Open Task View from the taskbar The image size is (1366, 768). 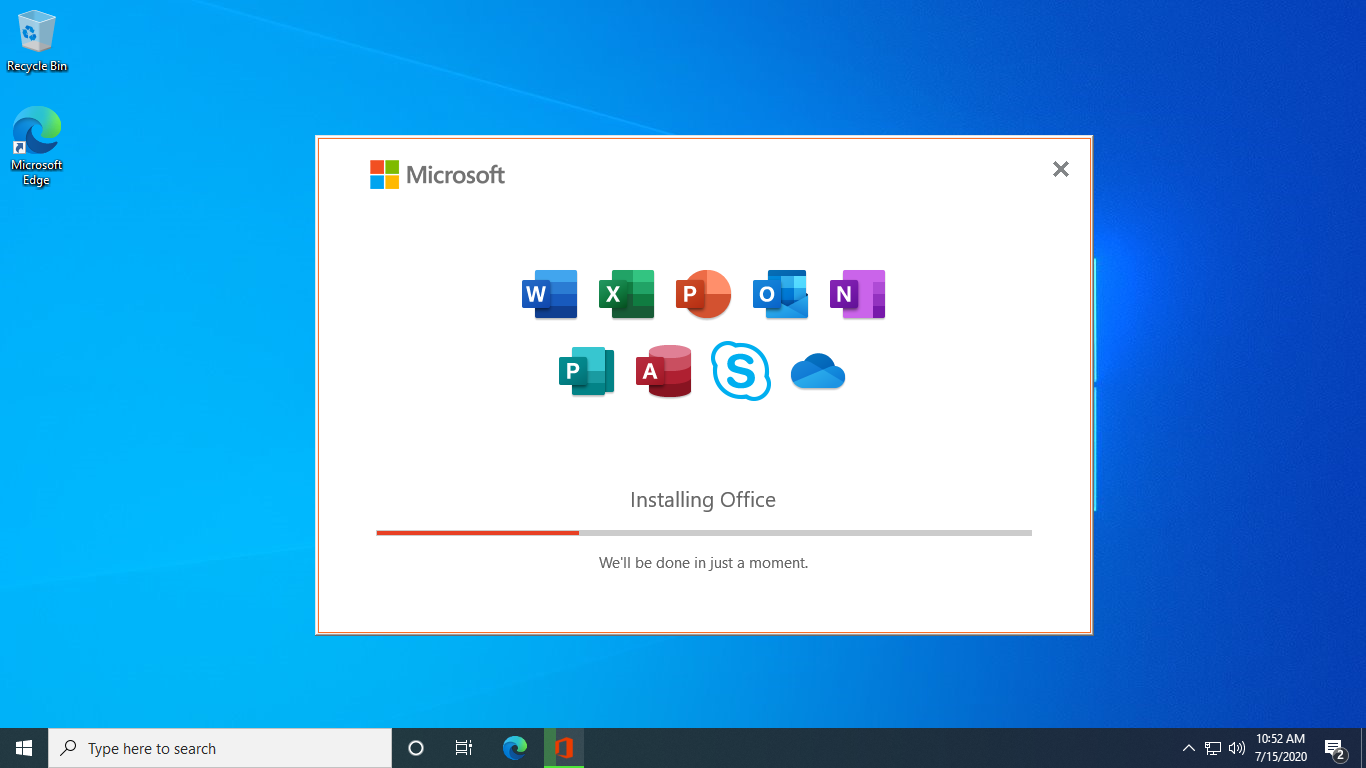[x=464, y=748]
